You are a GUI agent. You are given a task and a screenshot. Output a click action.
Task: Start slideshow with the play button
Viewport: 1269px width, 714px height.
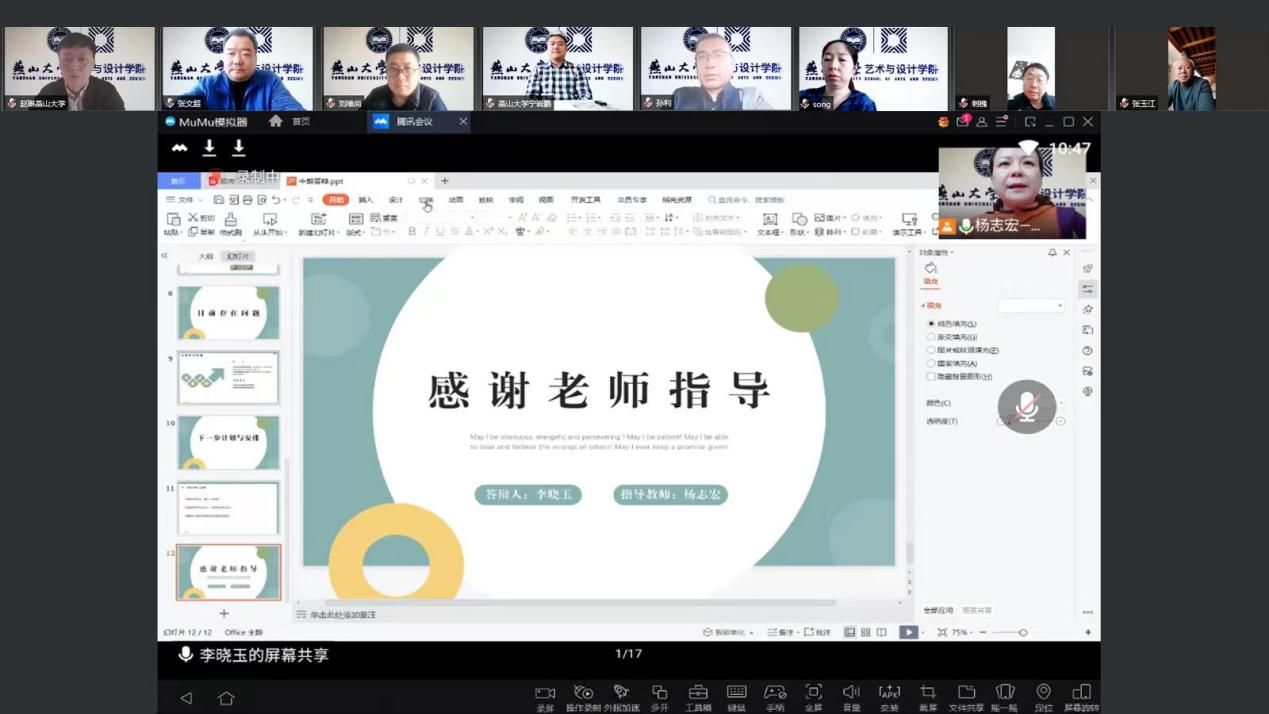tap(907, 632)
